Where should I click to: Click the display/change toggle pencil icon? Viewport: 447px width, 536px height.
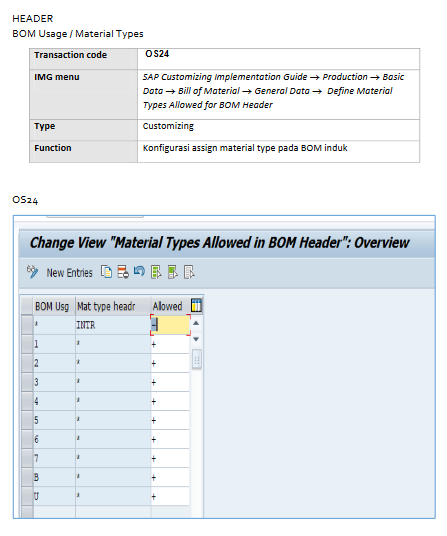(x=32, y=272)
